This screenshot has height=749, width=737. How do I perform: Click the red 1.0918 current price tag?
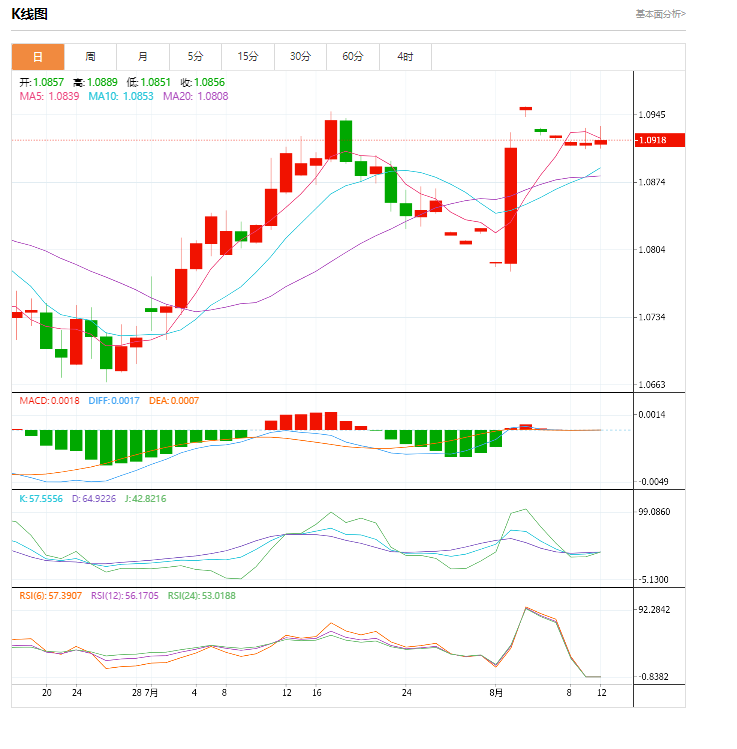pyautogui.click(x=660, y=140)
